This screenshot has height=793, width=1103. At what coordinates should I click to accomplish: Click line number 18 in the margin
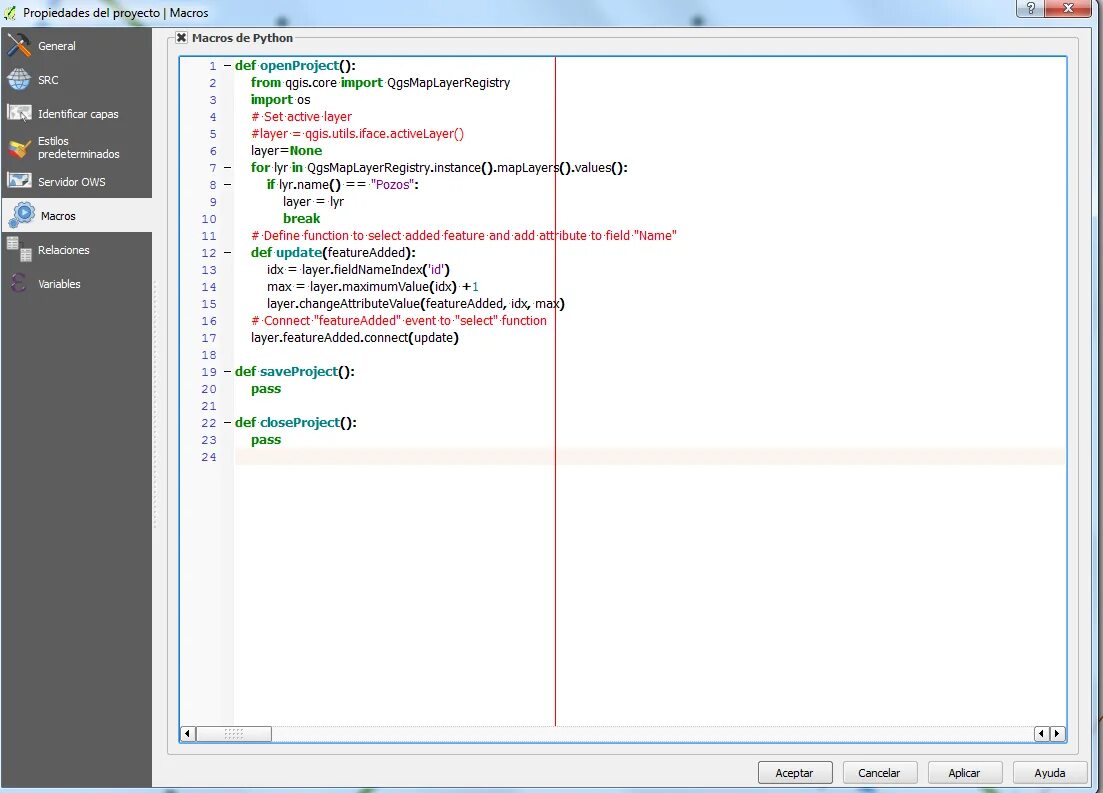click(x=209, y=355)
